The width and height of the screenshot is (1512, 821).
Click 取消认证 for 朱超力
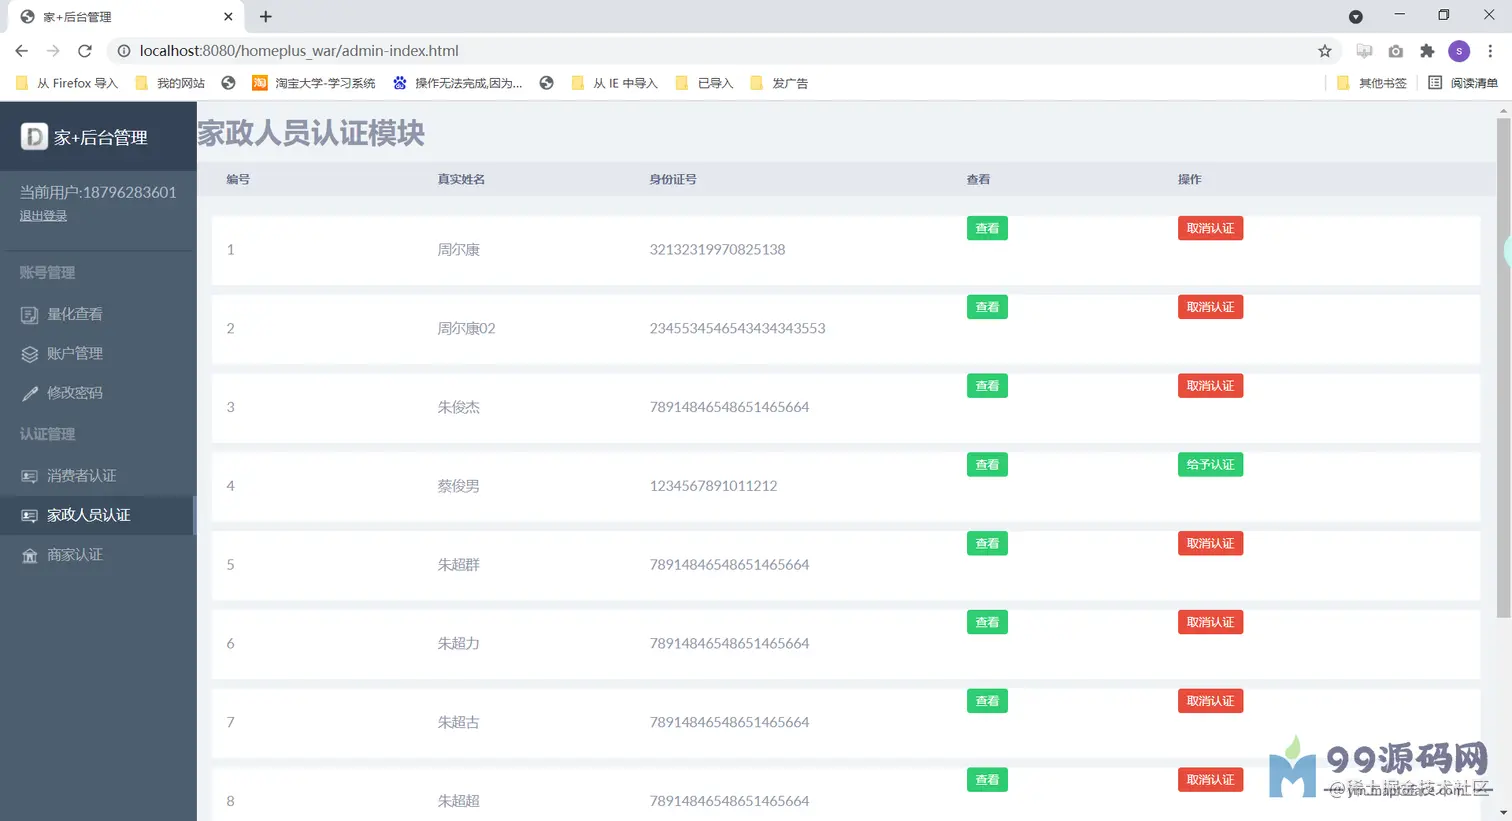1210,622
